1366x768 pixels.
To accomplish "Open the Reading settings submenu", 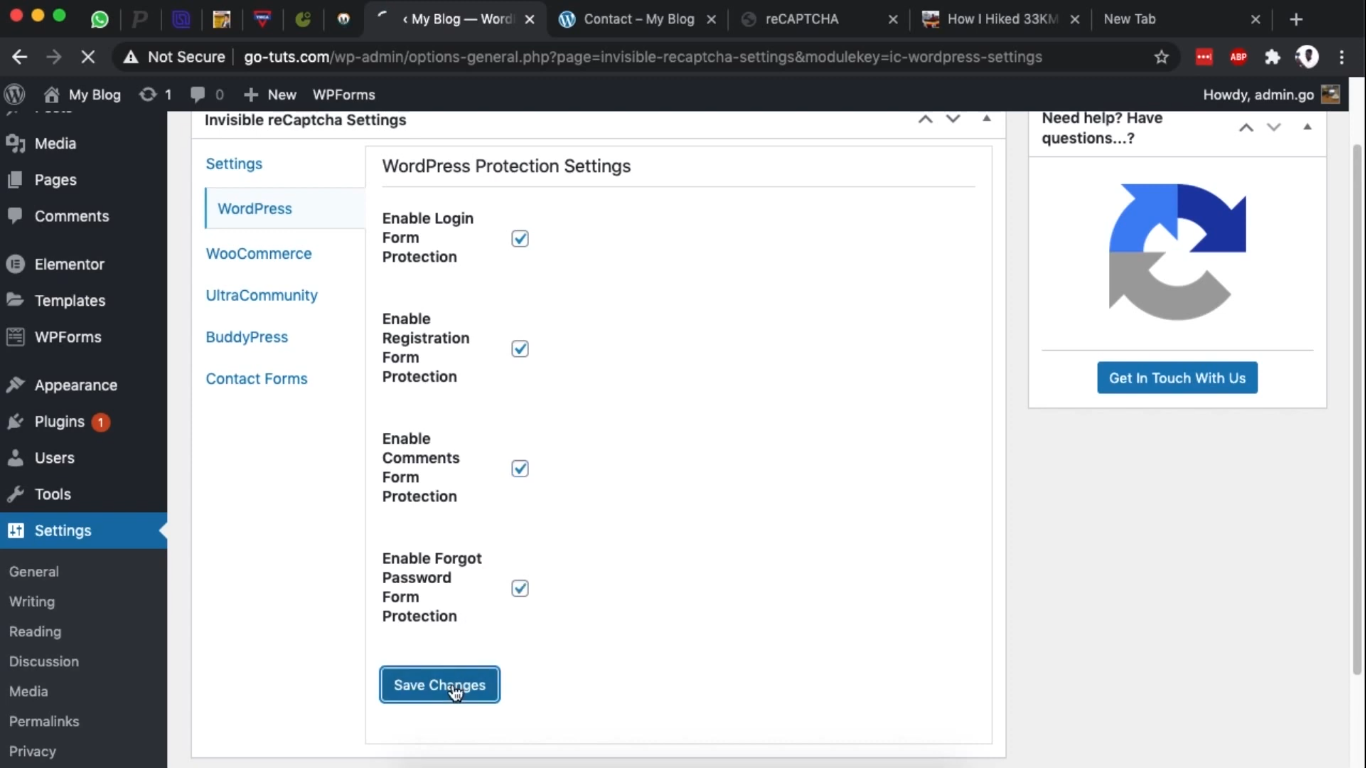I will [35, 632].
